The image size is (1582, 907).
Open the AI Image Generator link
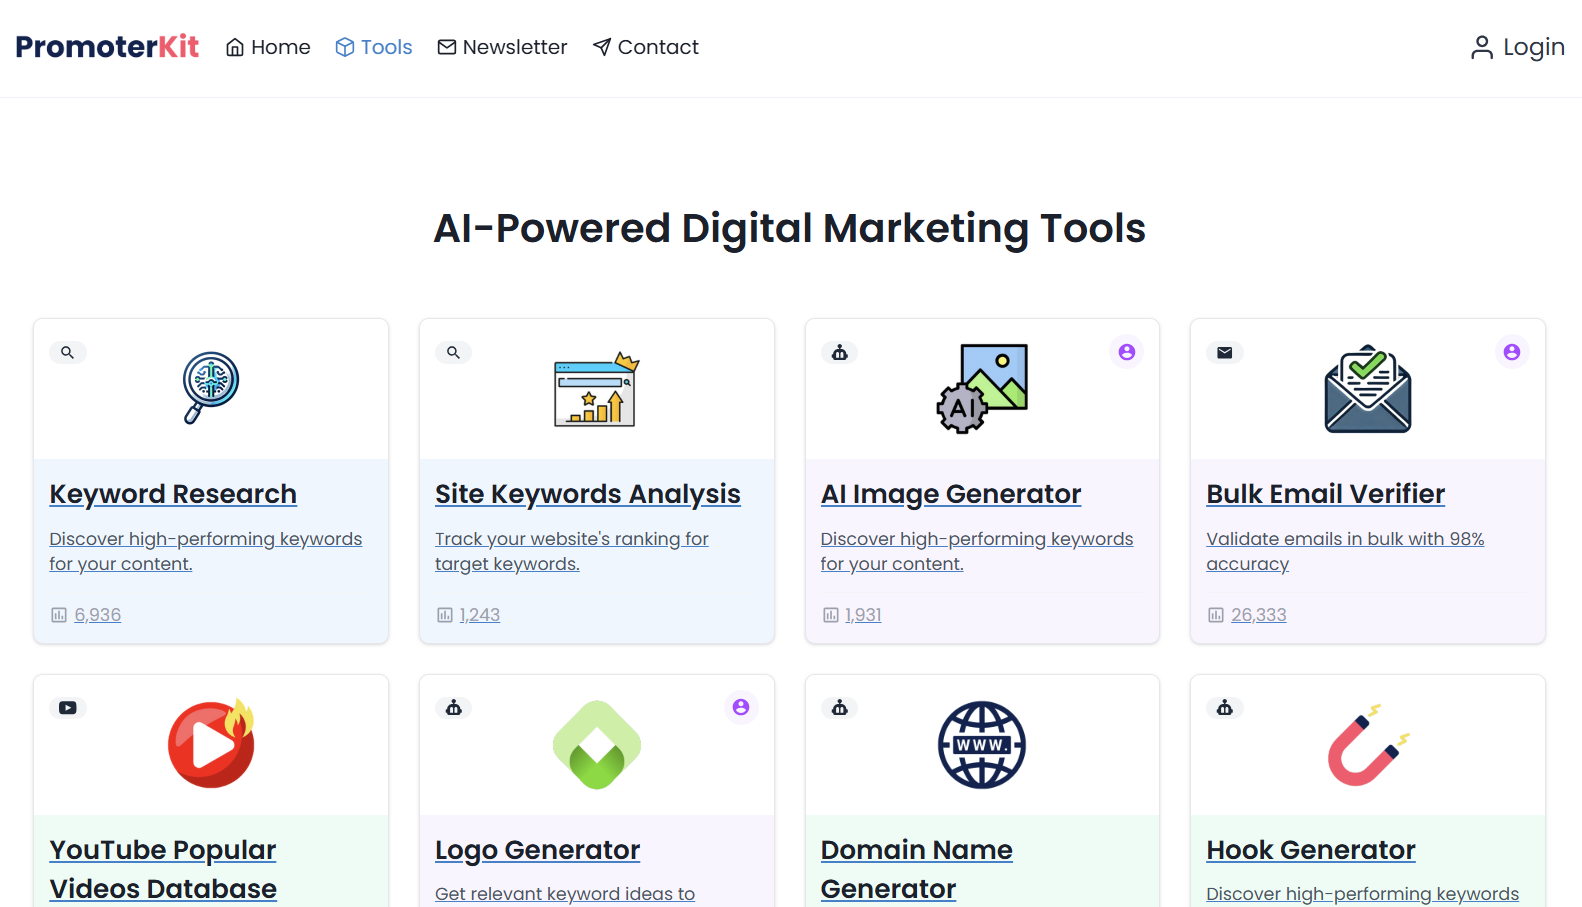tap(951, 494)
